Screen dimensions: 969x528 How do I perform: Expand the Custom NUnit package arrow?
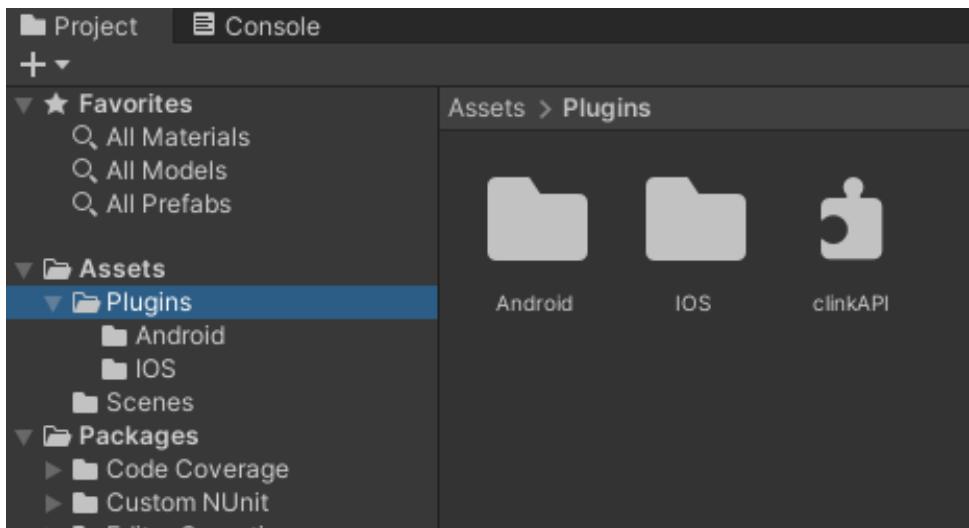pos(53,503)
